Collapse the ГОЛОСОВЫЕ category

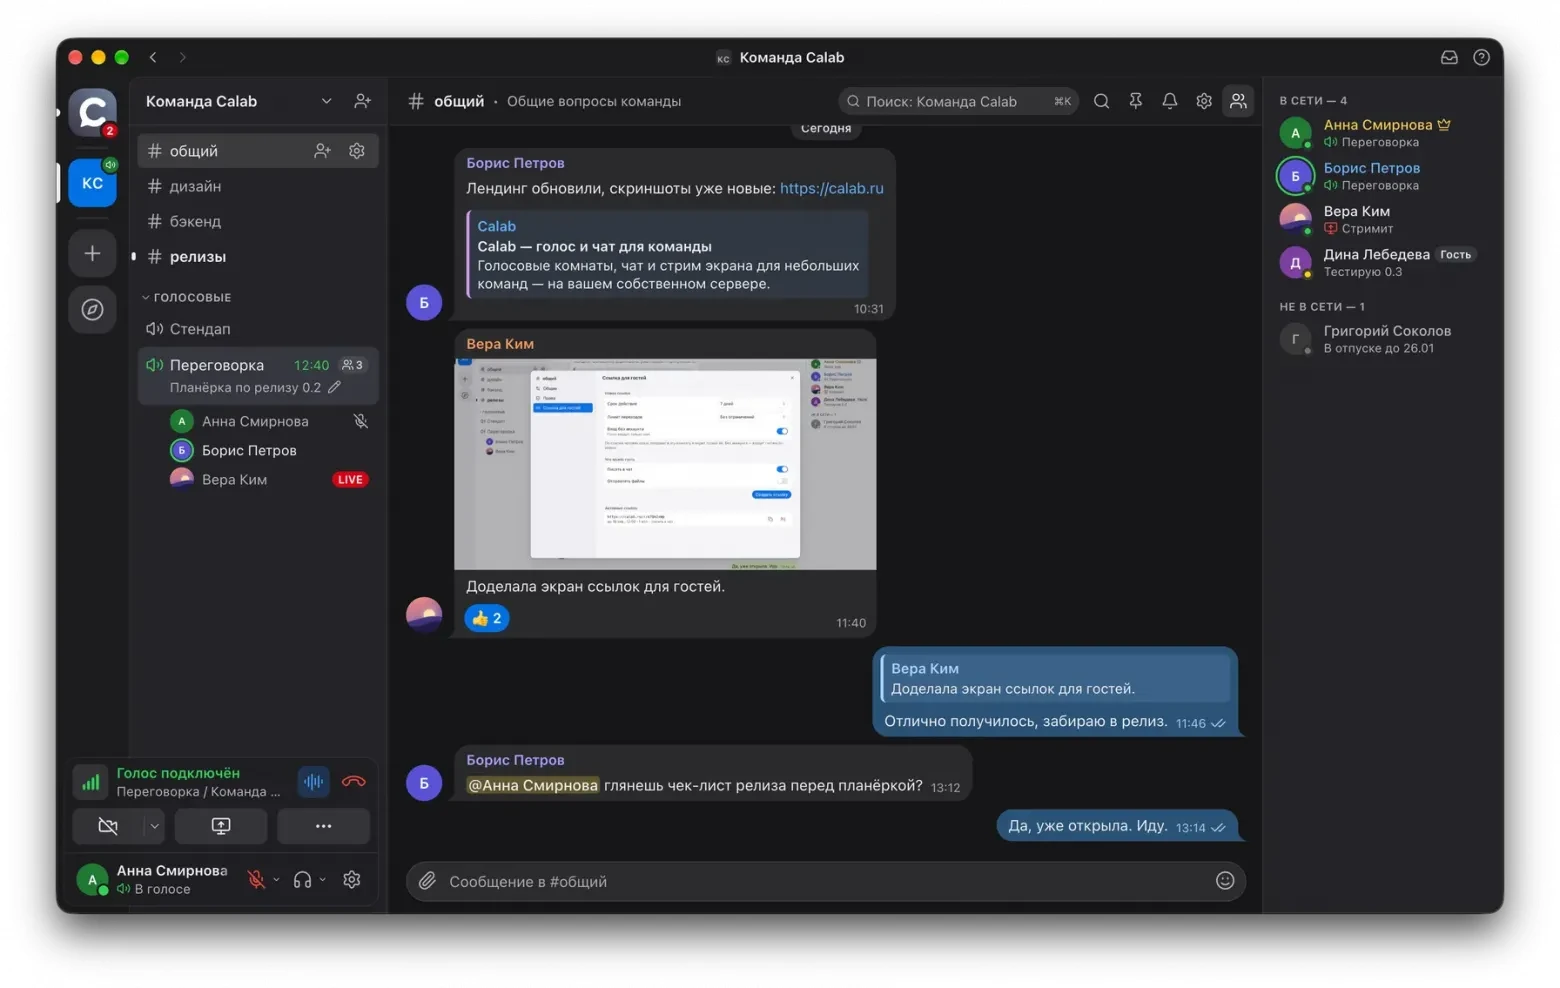coord(186,297)
